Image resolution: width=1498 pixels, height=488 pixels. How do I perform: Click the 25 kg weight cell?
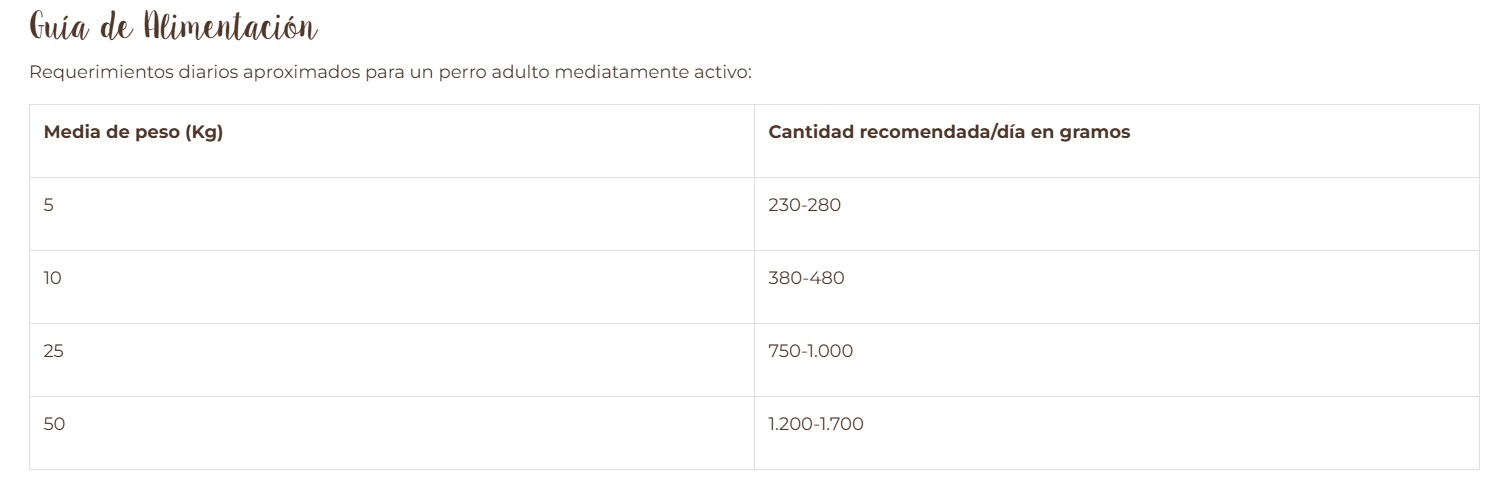click(54, 351)
